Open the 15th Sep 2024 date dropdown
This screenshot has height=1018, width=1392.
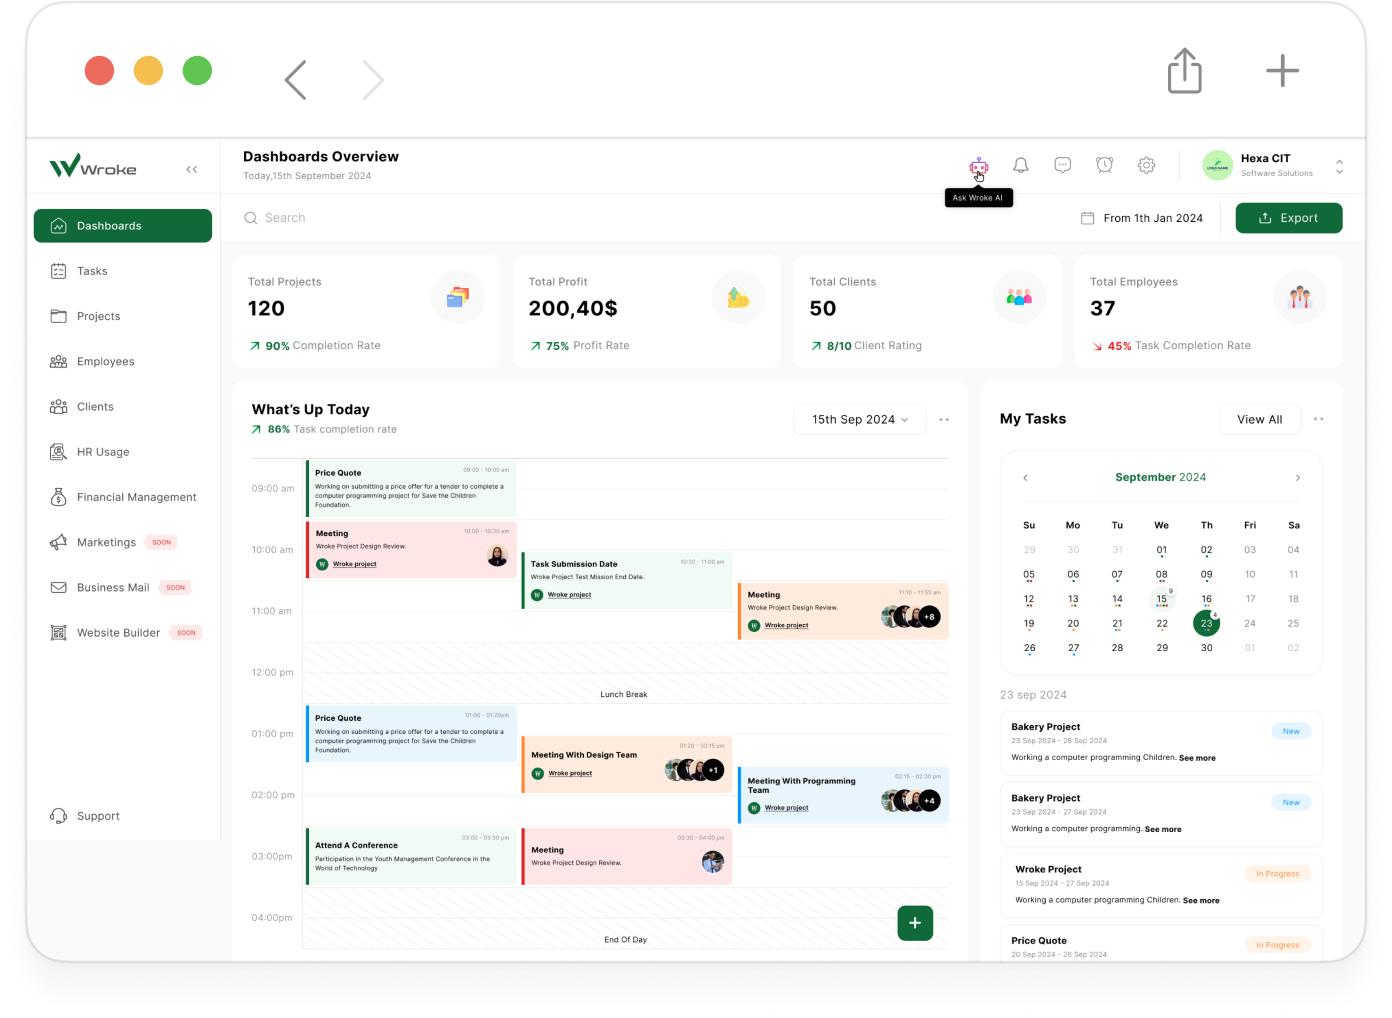(859, 419)
